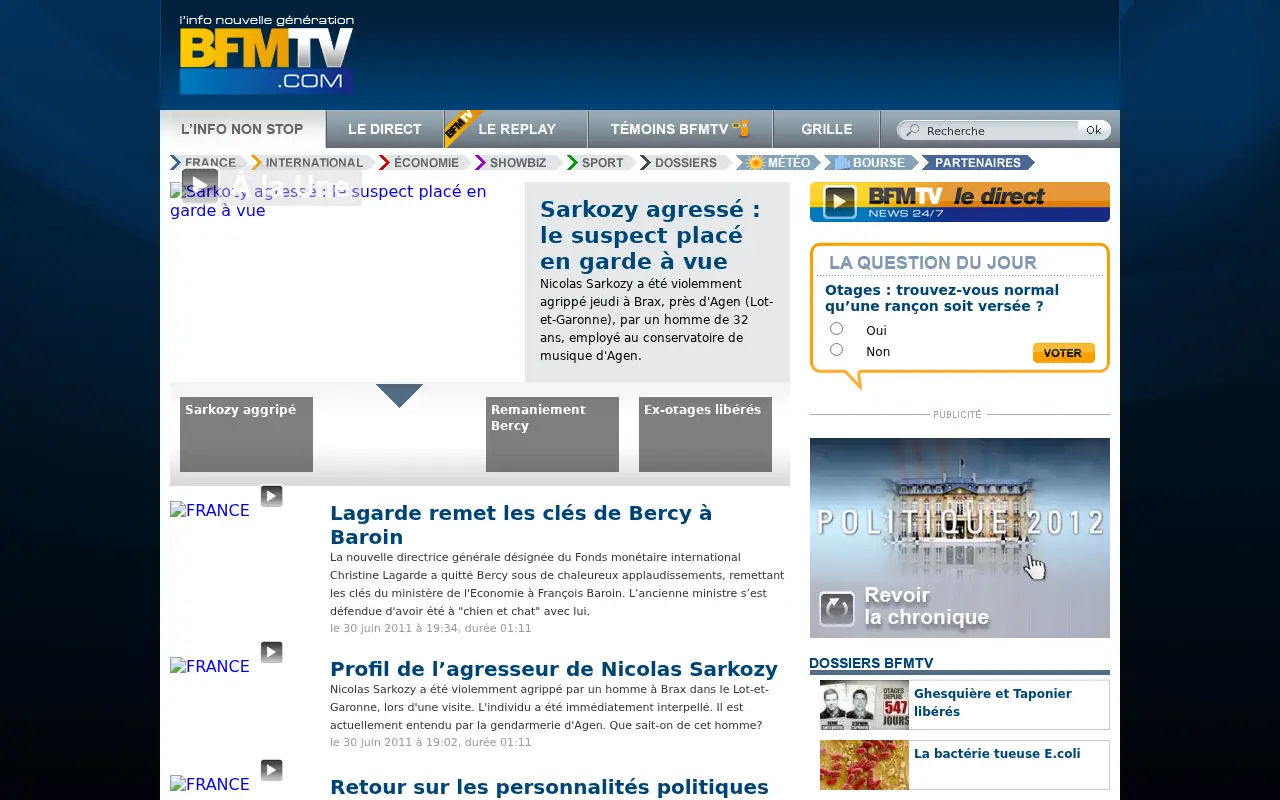Click the play icon over the À la Une video
The image size is (1280, 800).
(200, 186)
